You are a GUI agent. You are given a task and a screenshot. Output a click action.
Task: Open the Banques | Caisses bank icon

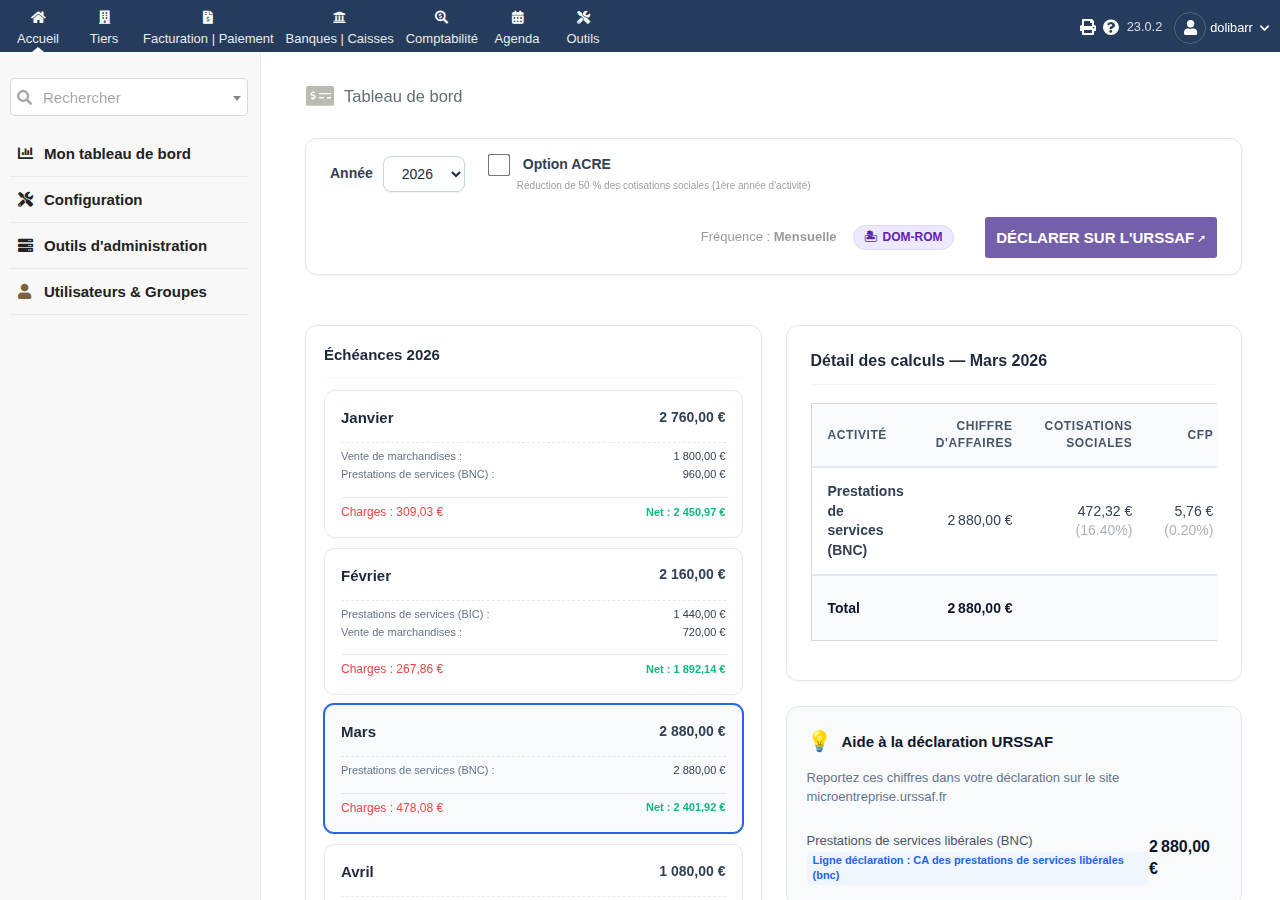point(339,17)
